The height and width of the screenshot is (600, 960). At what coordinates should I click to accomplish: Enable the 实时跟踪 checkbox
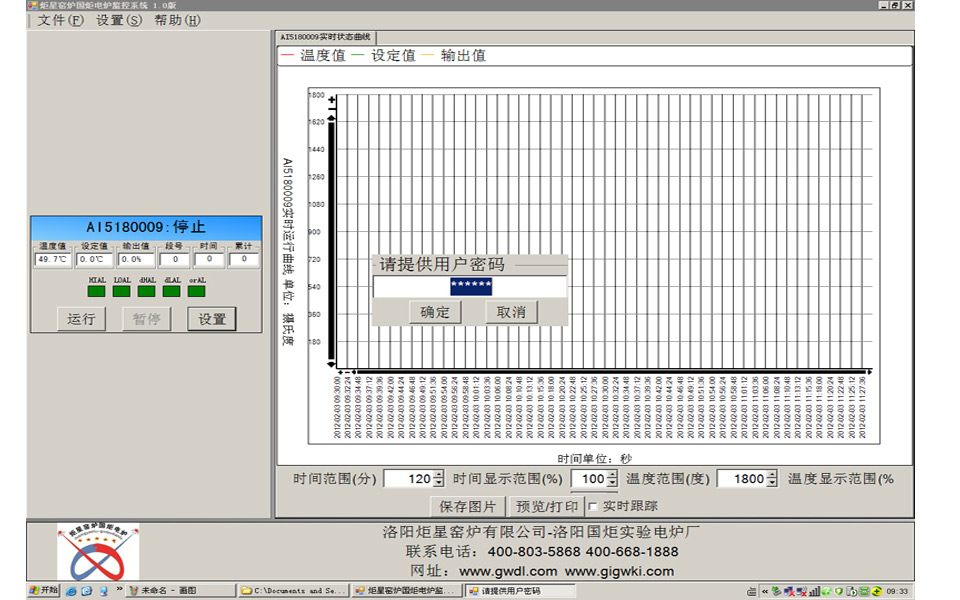pyautogui.click(x=593, y=506)
